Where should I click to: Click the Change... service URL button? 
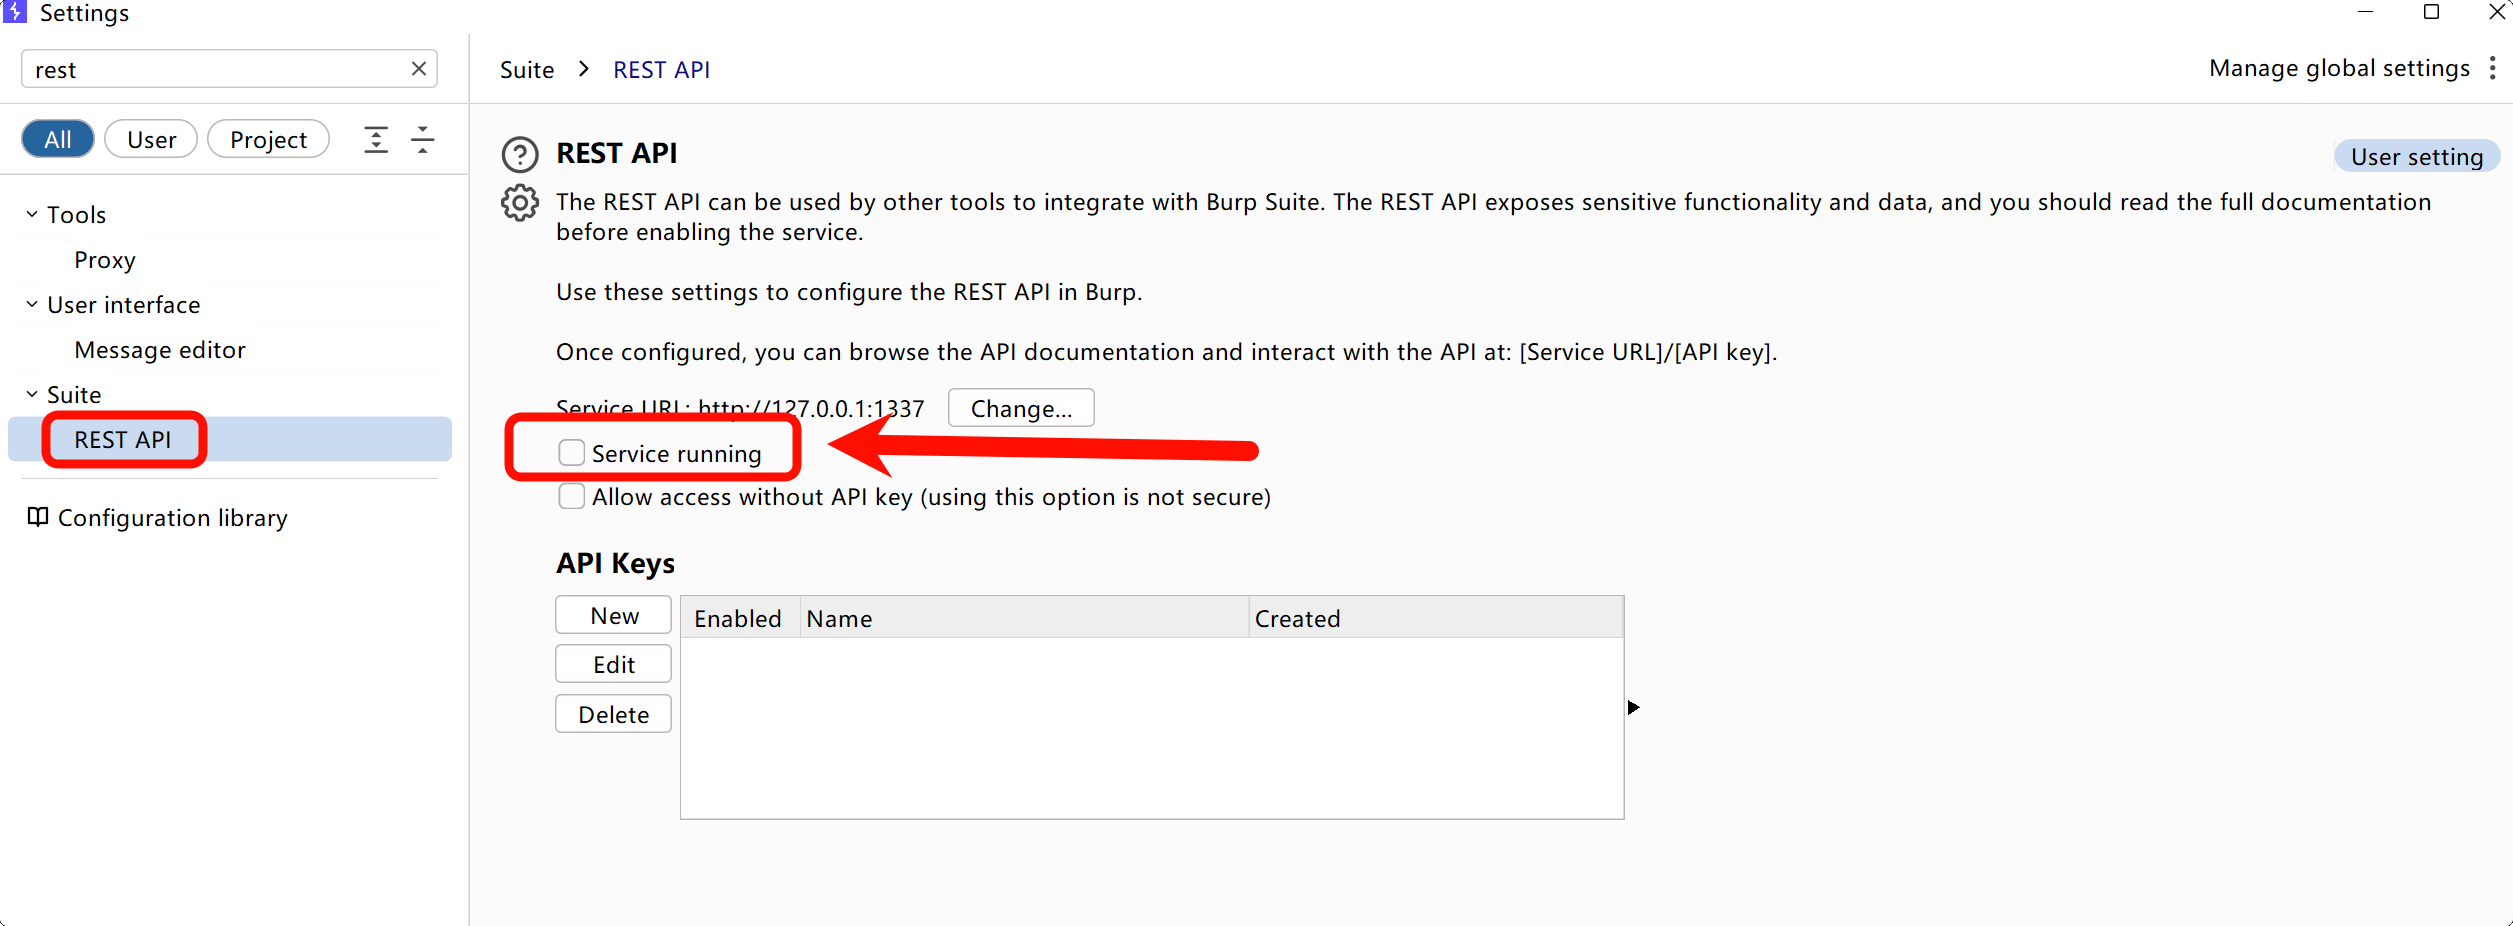click(x=1020, y=409)
